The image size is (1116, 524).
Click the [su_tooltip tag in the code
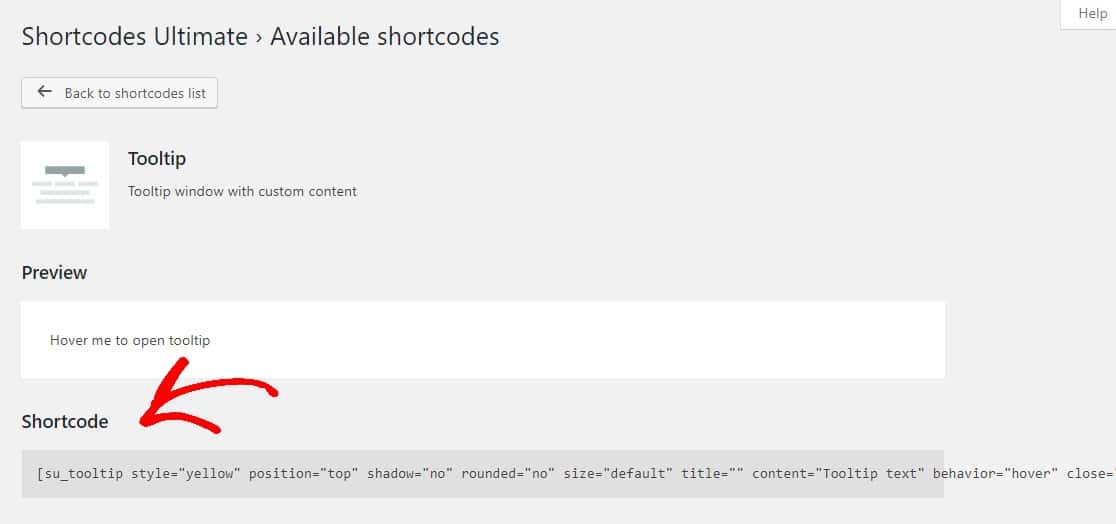[80, 473]
